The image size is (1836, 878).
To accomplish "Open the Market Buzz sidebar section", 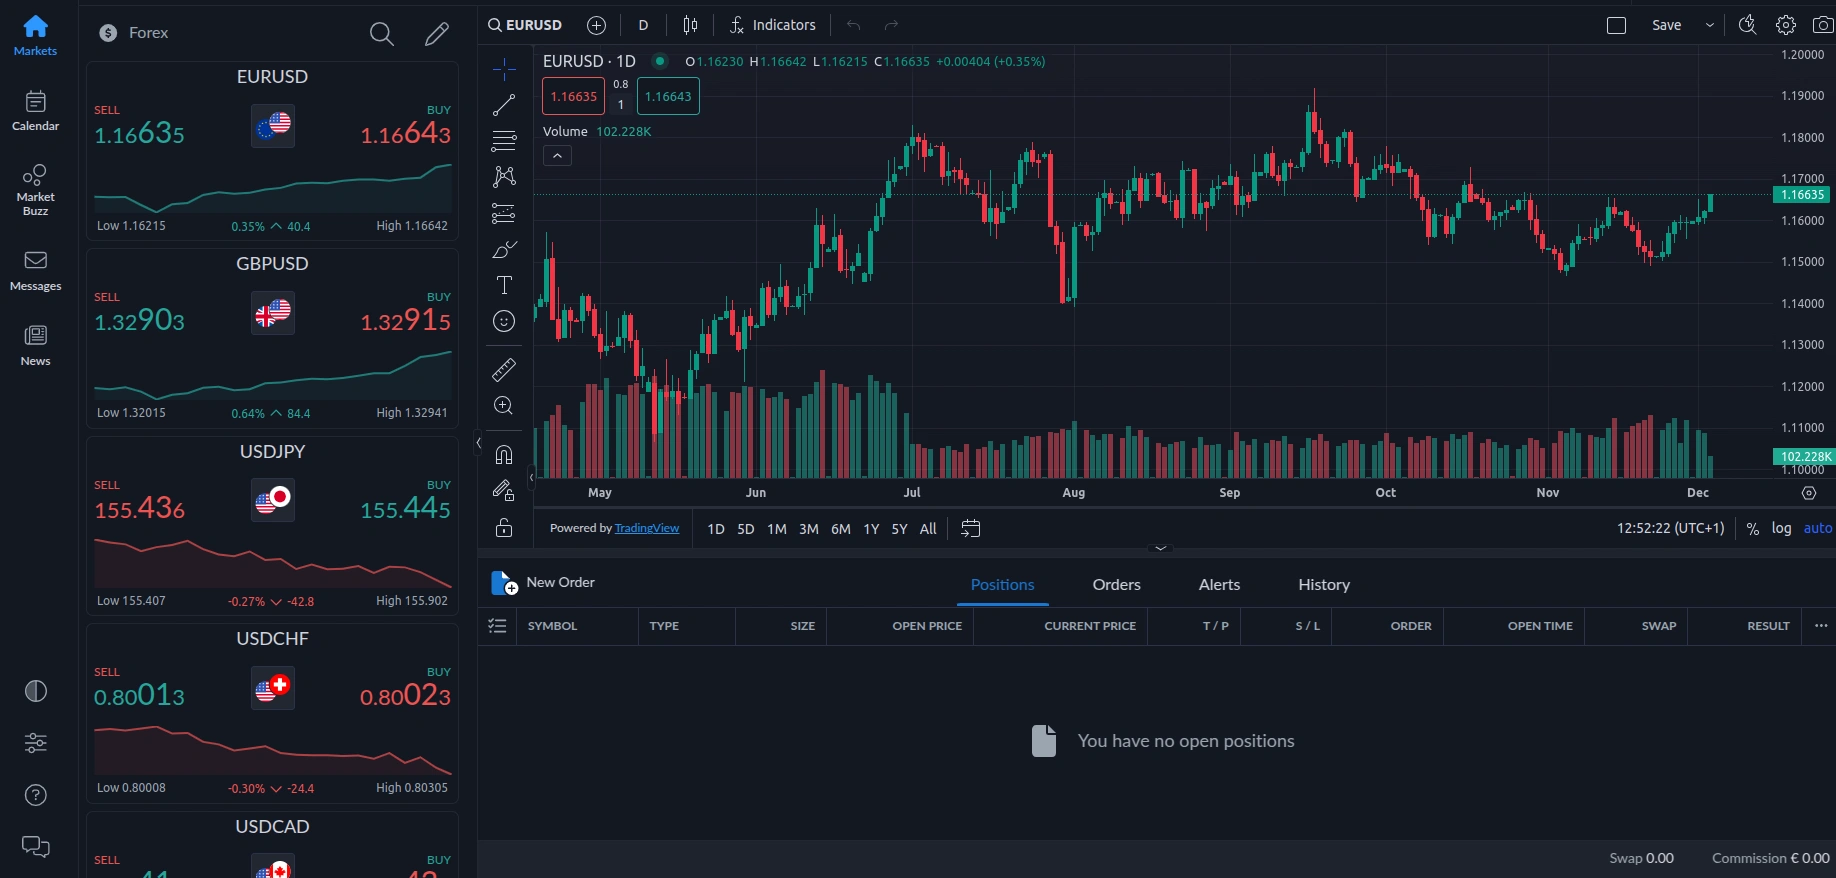I will (35, 190).
